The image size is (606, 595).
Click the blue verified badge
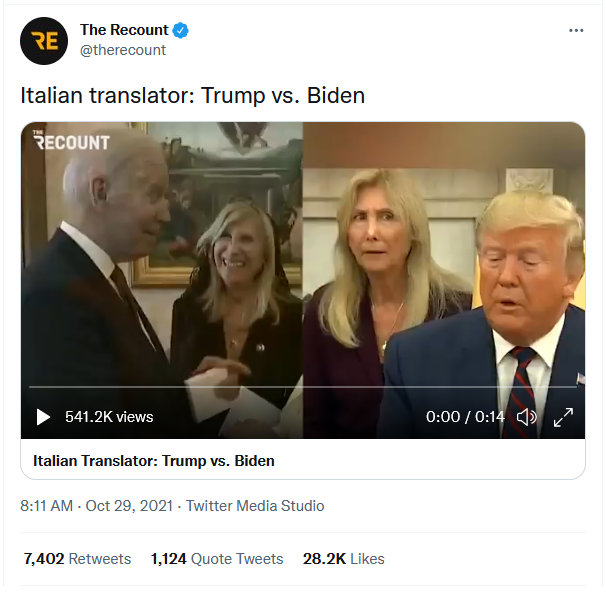point(180,30)
